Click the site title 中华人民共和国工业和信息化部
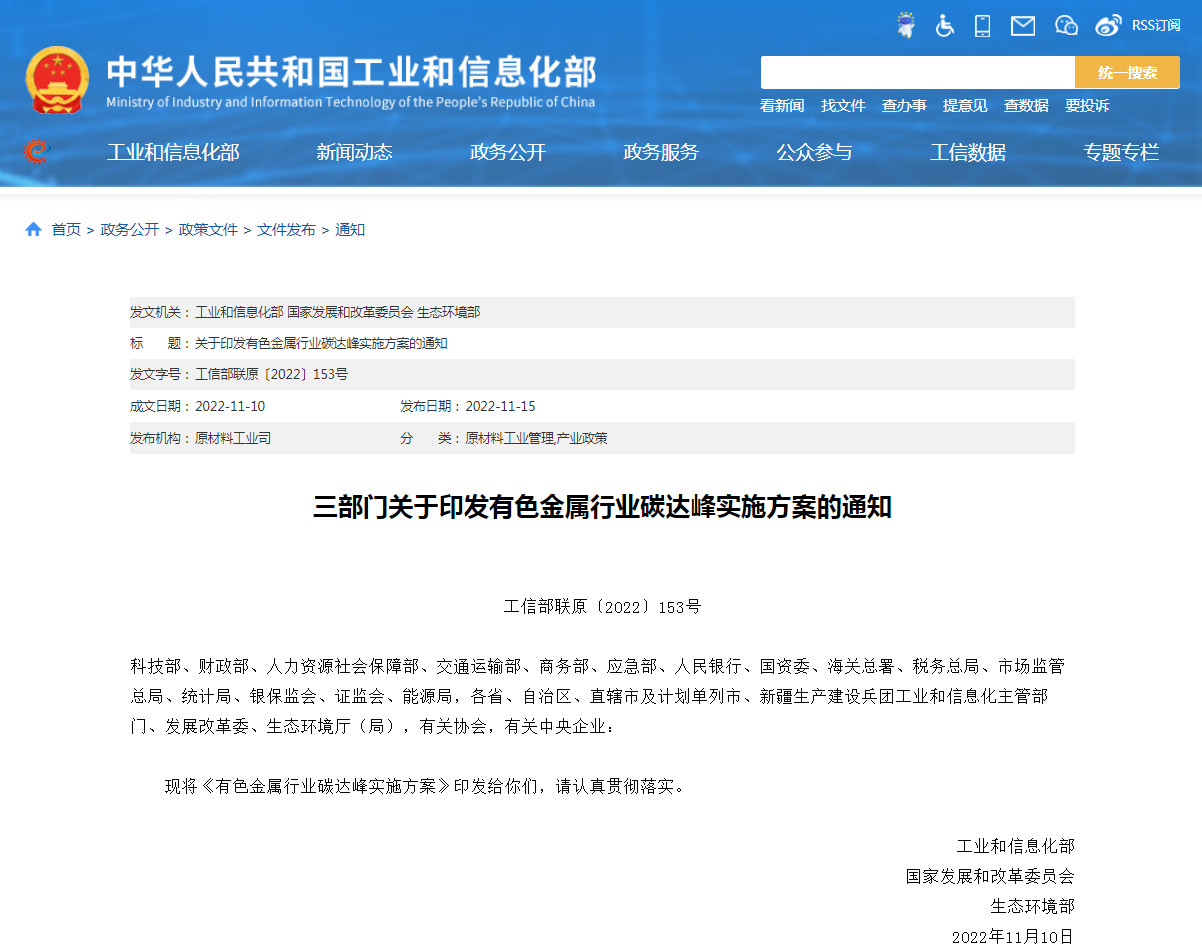The height and width of the screenshot is (951, 1202). (352, 71)
